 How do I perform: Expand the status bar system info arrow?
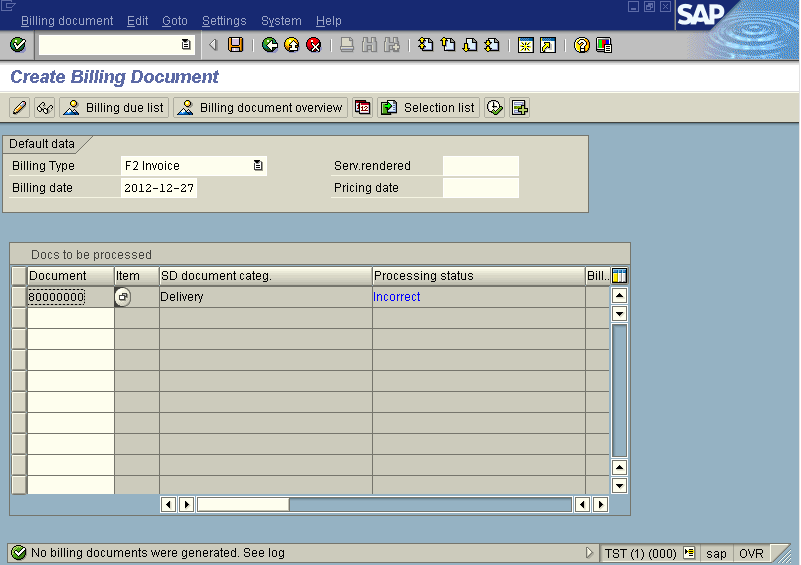click(590, 553)
